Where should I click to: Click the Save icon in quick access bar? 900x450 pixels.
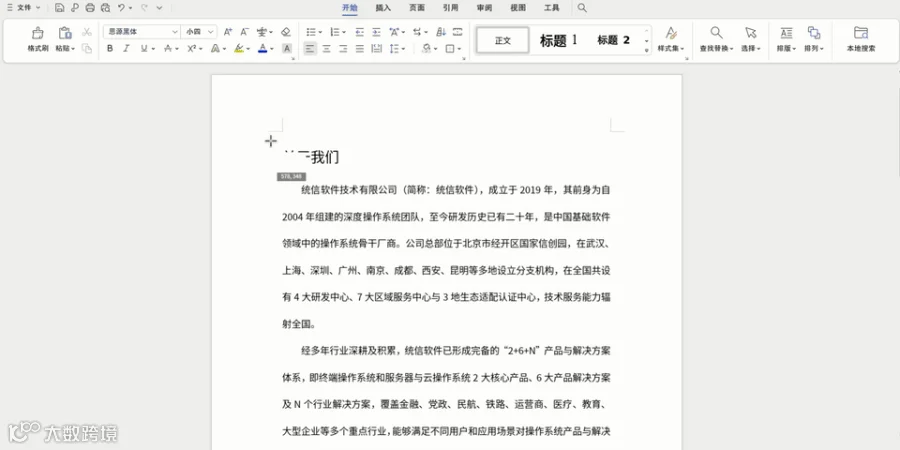(x=60, y=8)
